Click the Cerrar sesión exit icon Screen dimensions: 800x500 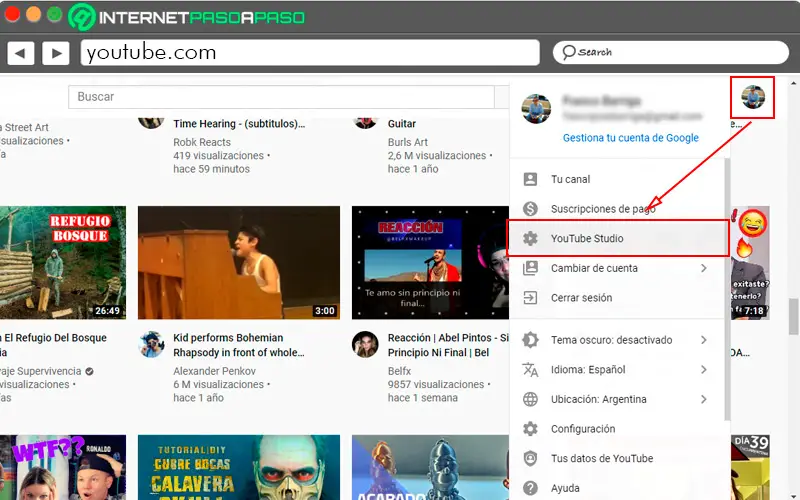[530, 297]
